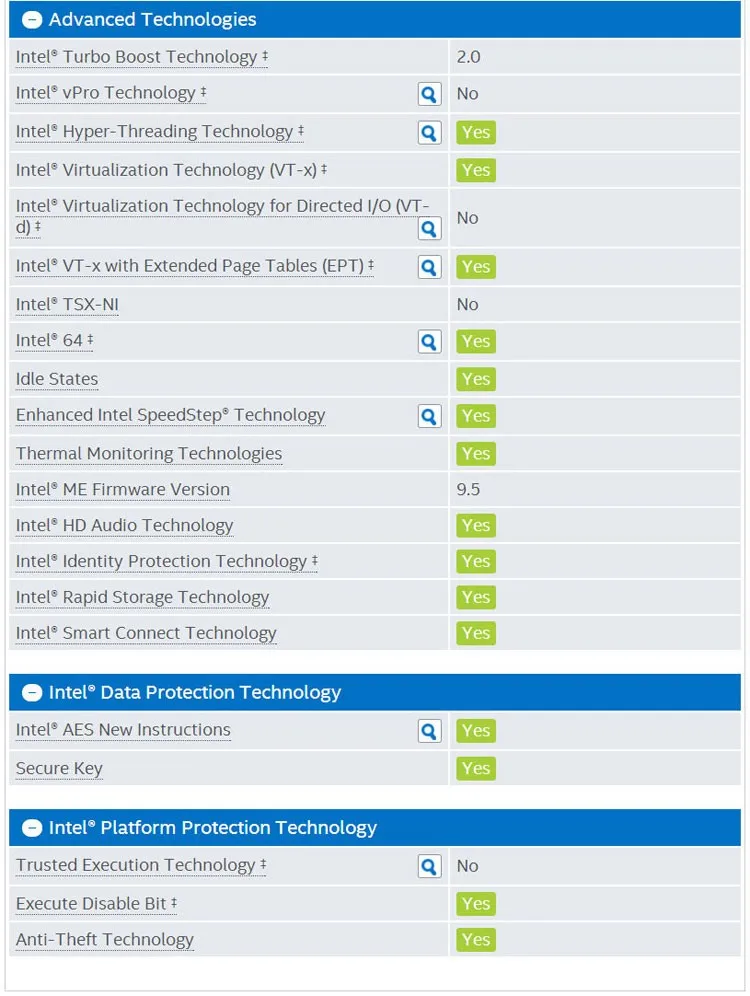Image resolution: width=750 pixels, height=996 pixels.
Task: Open the magnifier next to Enhanced Intel SpeedStep
Action: coord(429,417)
